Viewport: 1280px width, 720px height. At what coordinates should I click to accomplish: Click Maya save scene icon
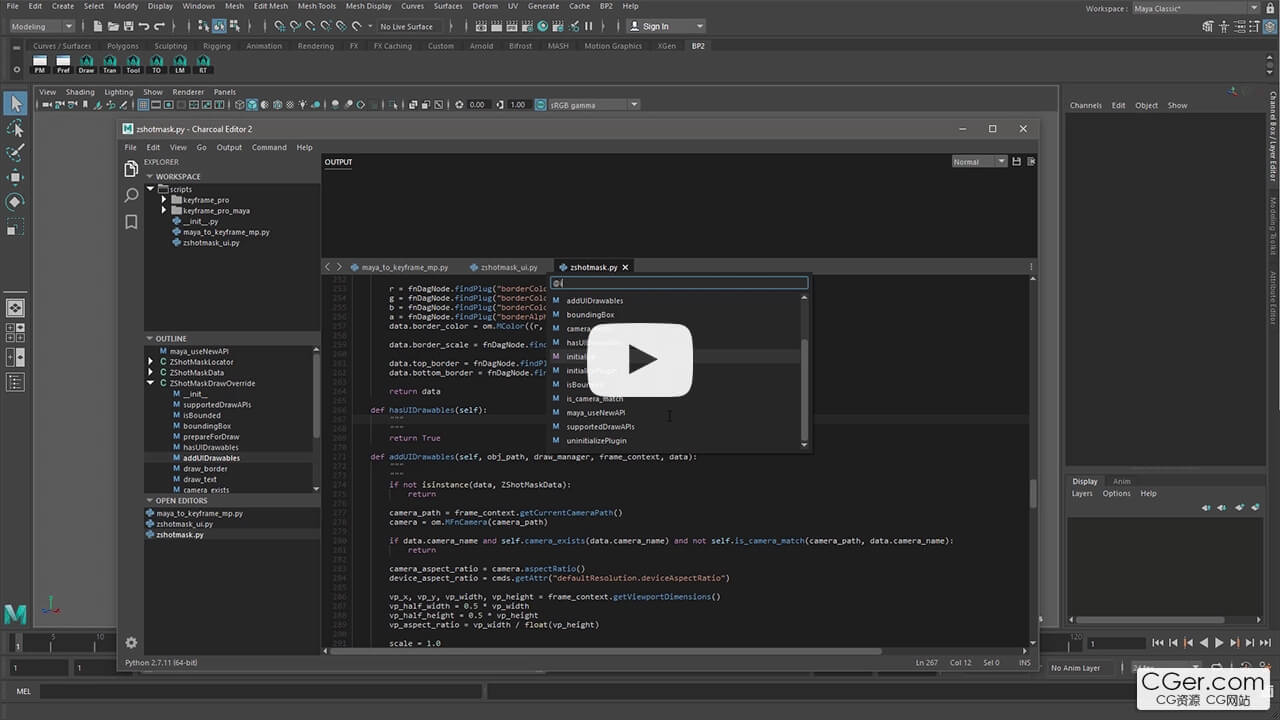[126, 26]
